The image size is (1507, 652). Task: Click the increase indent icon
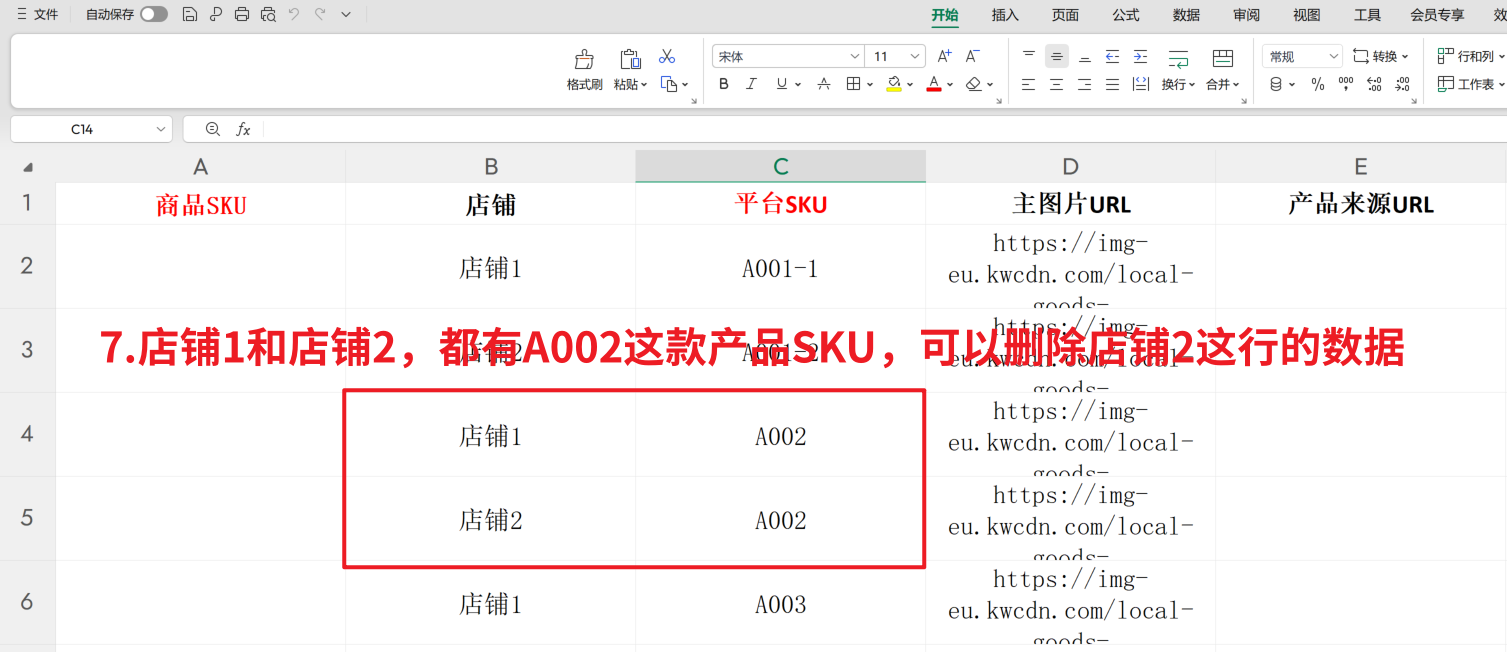pyautogui.click(x=1140, y=57)
